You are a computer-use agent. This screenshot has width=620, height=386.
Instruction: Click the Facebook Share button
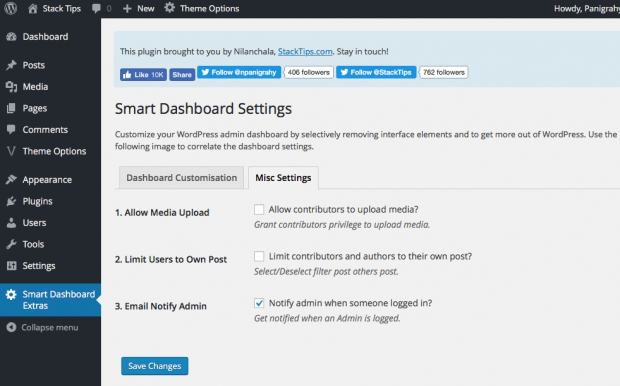[x=182, y=75]
